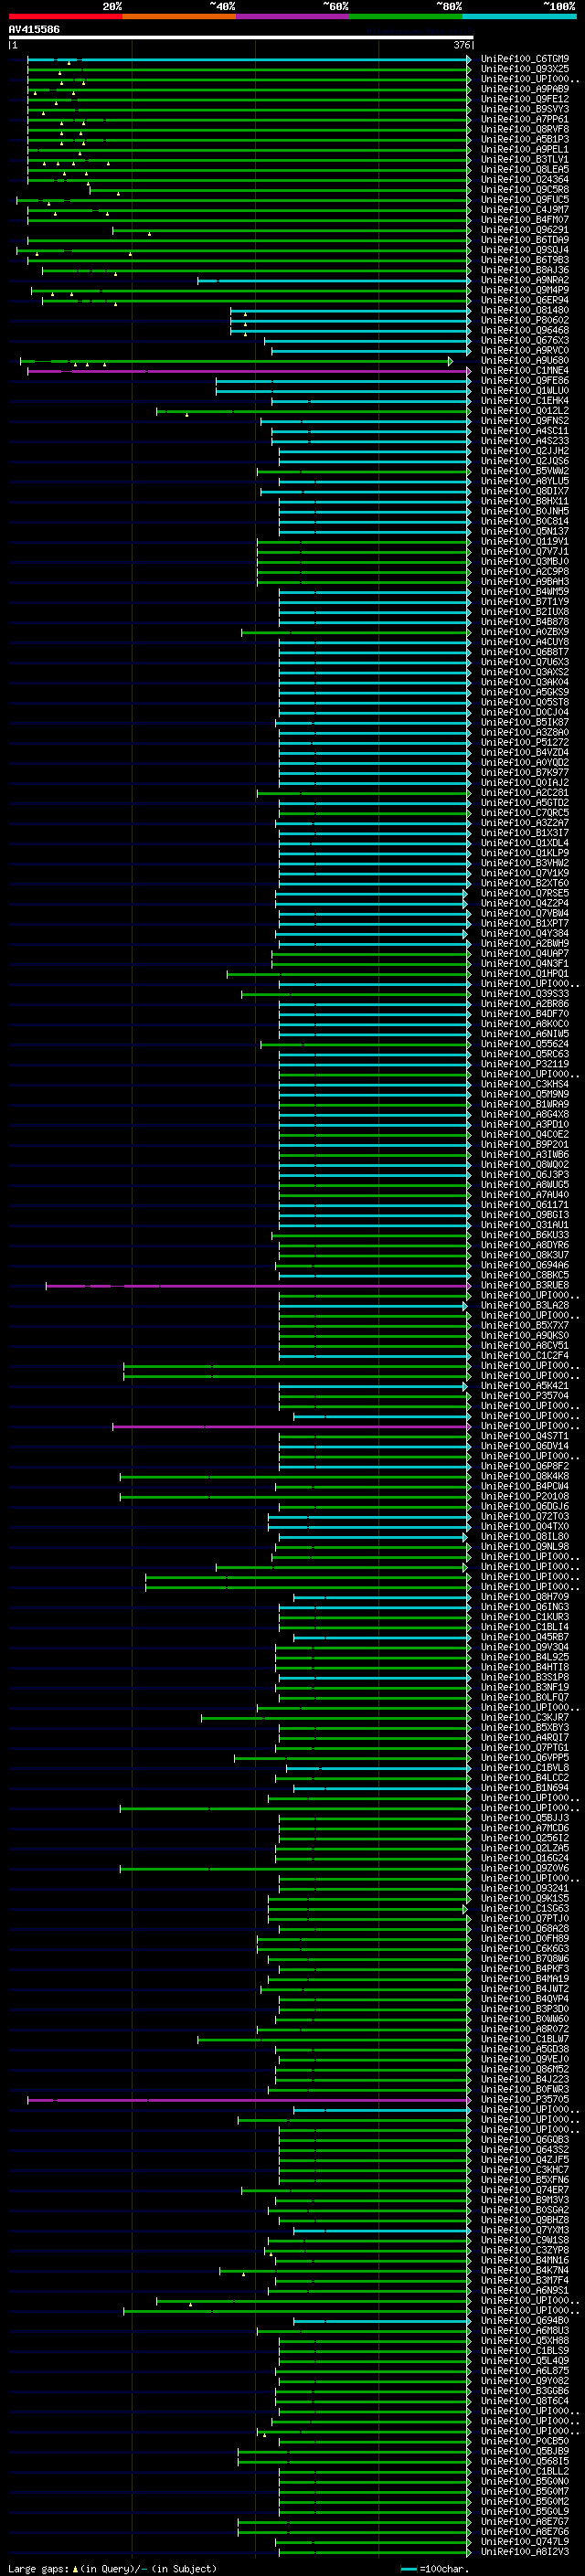
Task: Select hit label UniRef100_B3LA28
Action: pyautogui.click(x=524, y=1306)
